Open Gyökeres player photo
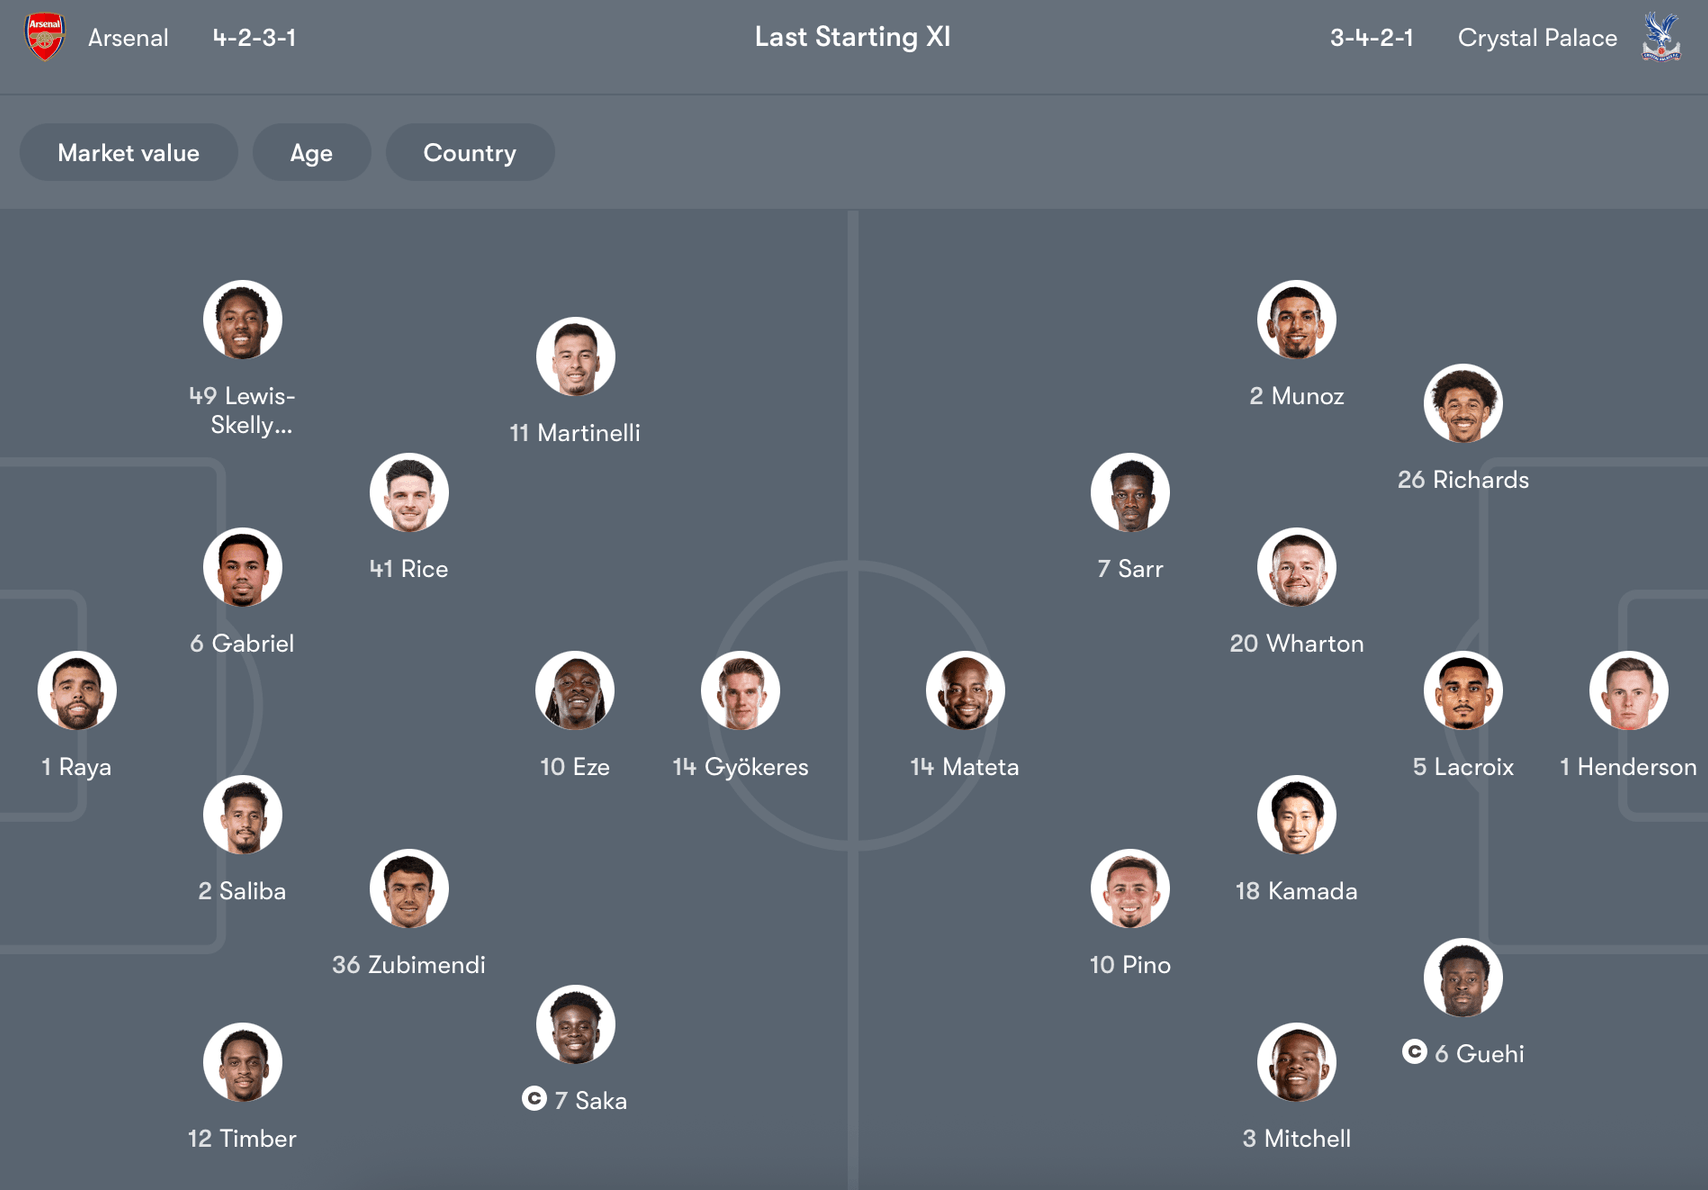The height and width of the screenshot is (1190, 1708). [x=740, y=691]
